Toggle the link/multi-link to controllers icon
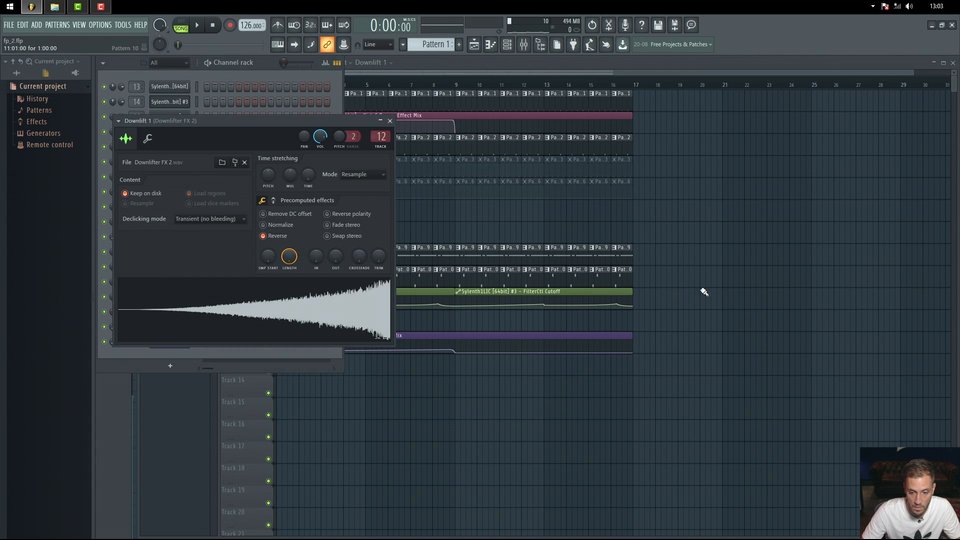960x540 pixels. [x=327, y=44]
